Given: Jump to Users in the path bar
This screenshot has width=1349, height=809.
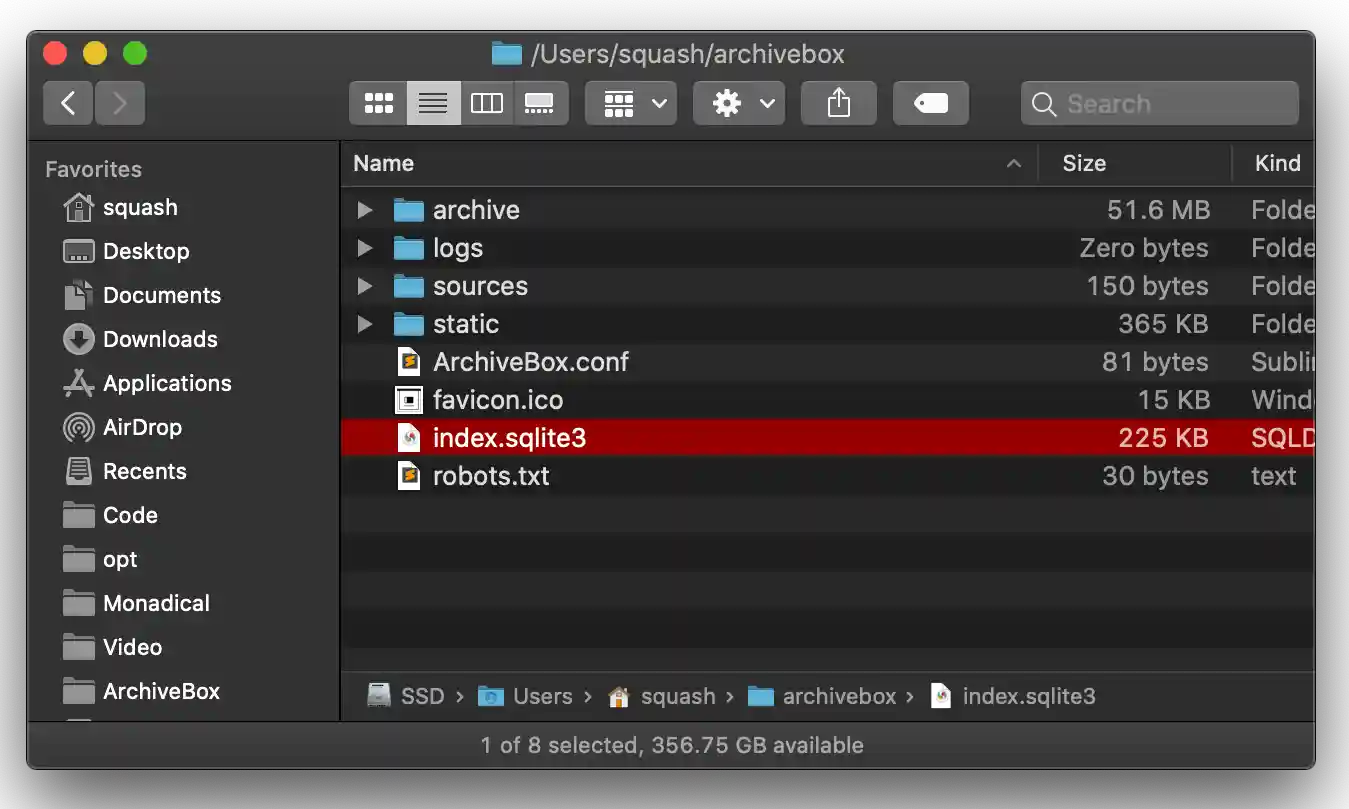Looking at the screenshot, I should click(x=525, y=696).
